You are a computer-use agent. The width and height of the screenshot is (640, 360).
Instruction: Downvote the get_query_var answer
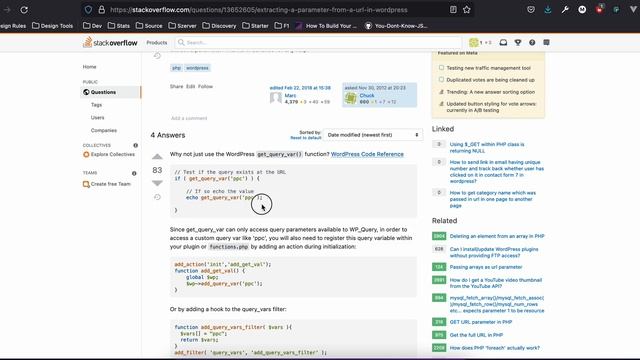coord(157,183)
